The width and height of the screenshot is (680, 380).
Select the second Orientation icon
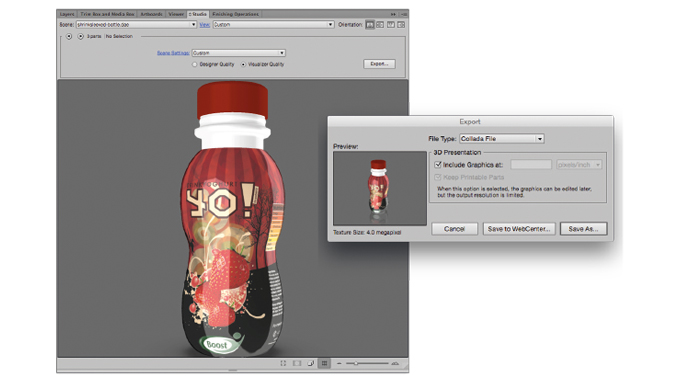[x=380, y=25]
